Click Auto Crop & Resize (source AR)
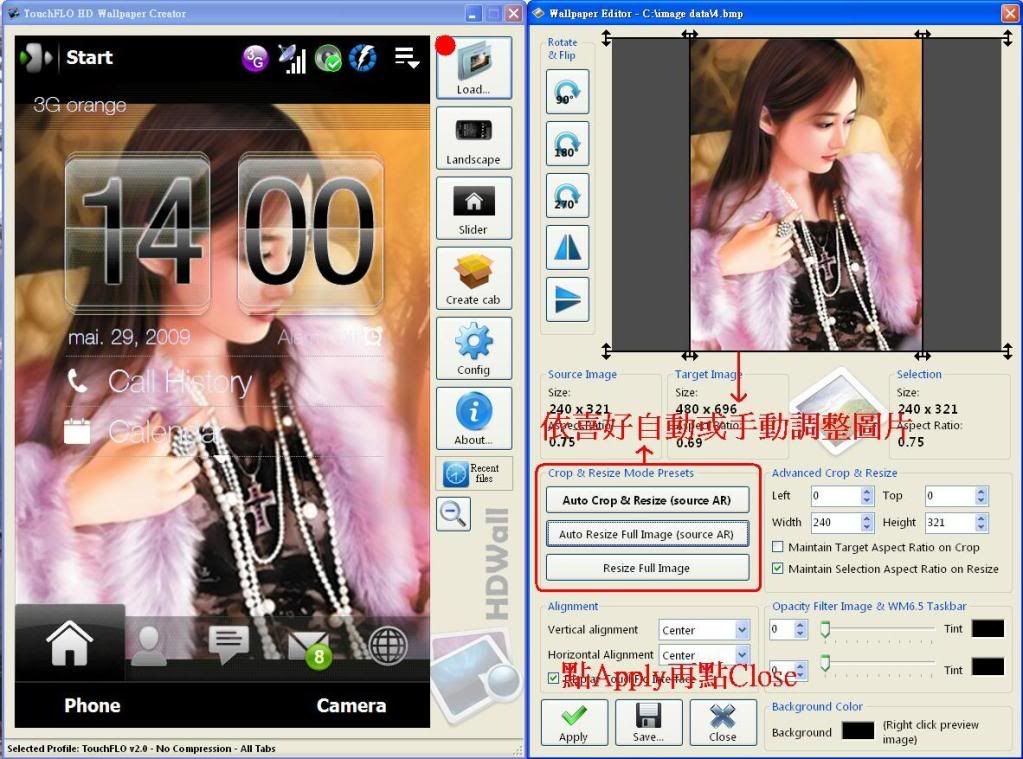Image resolution: width=1023 pixels, height=759 pixels. point(647,501)
